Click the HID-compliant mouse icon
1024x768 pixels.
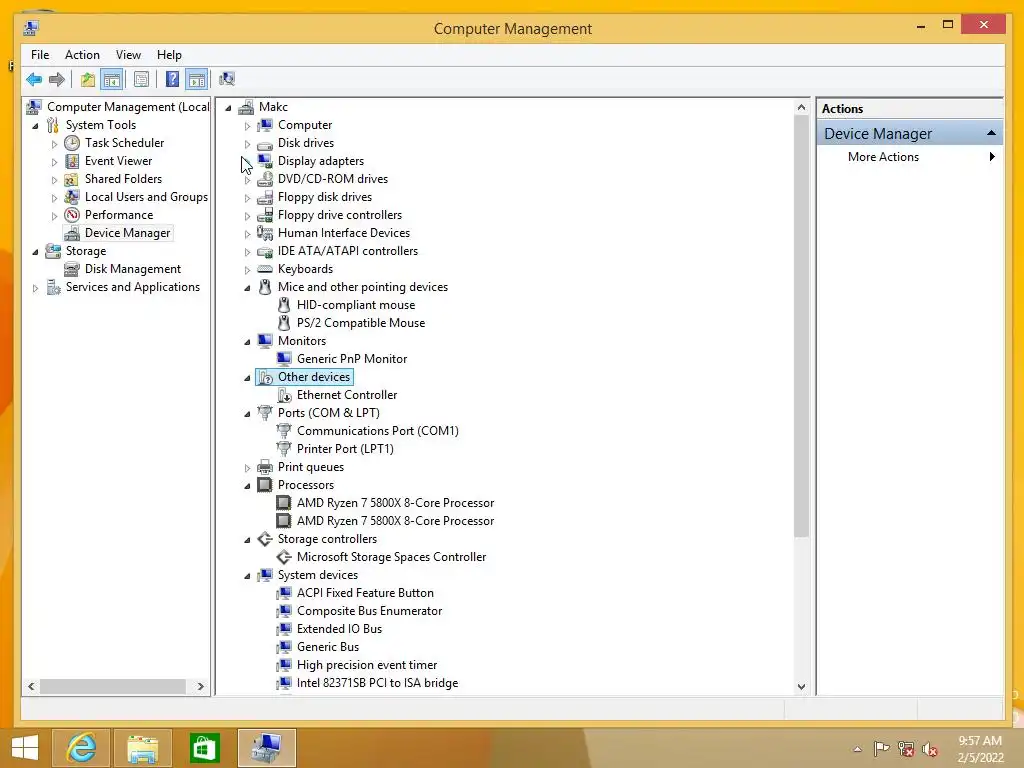pos(284,305)
